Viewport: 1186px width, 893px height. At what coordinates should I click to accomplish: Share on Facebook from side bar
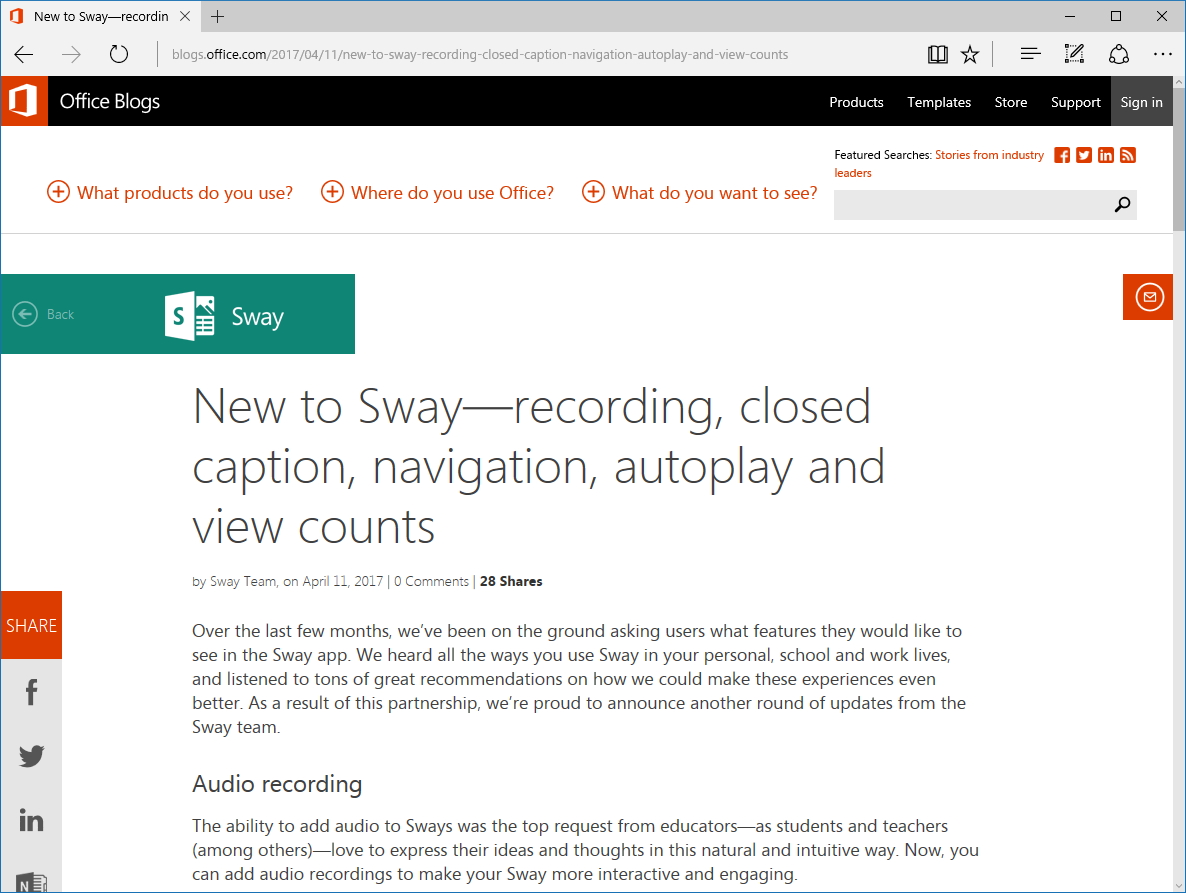(31, 692)
